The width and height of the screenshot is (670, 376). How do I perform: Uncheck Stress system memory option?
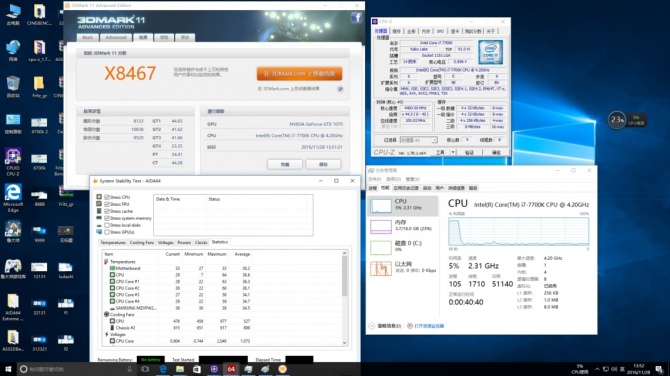[107, 218]
